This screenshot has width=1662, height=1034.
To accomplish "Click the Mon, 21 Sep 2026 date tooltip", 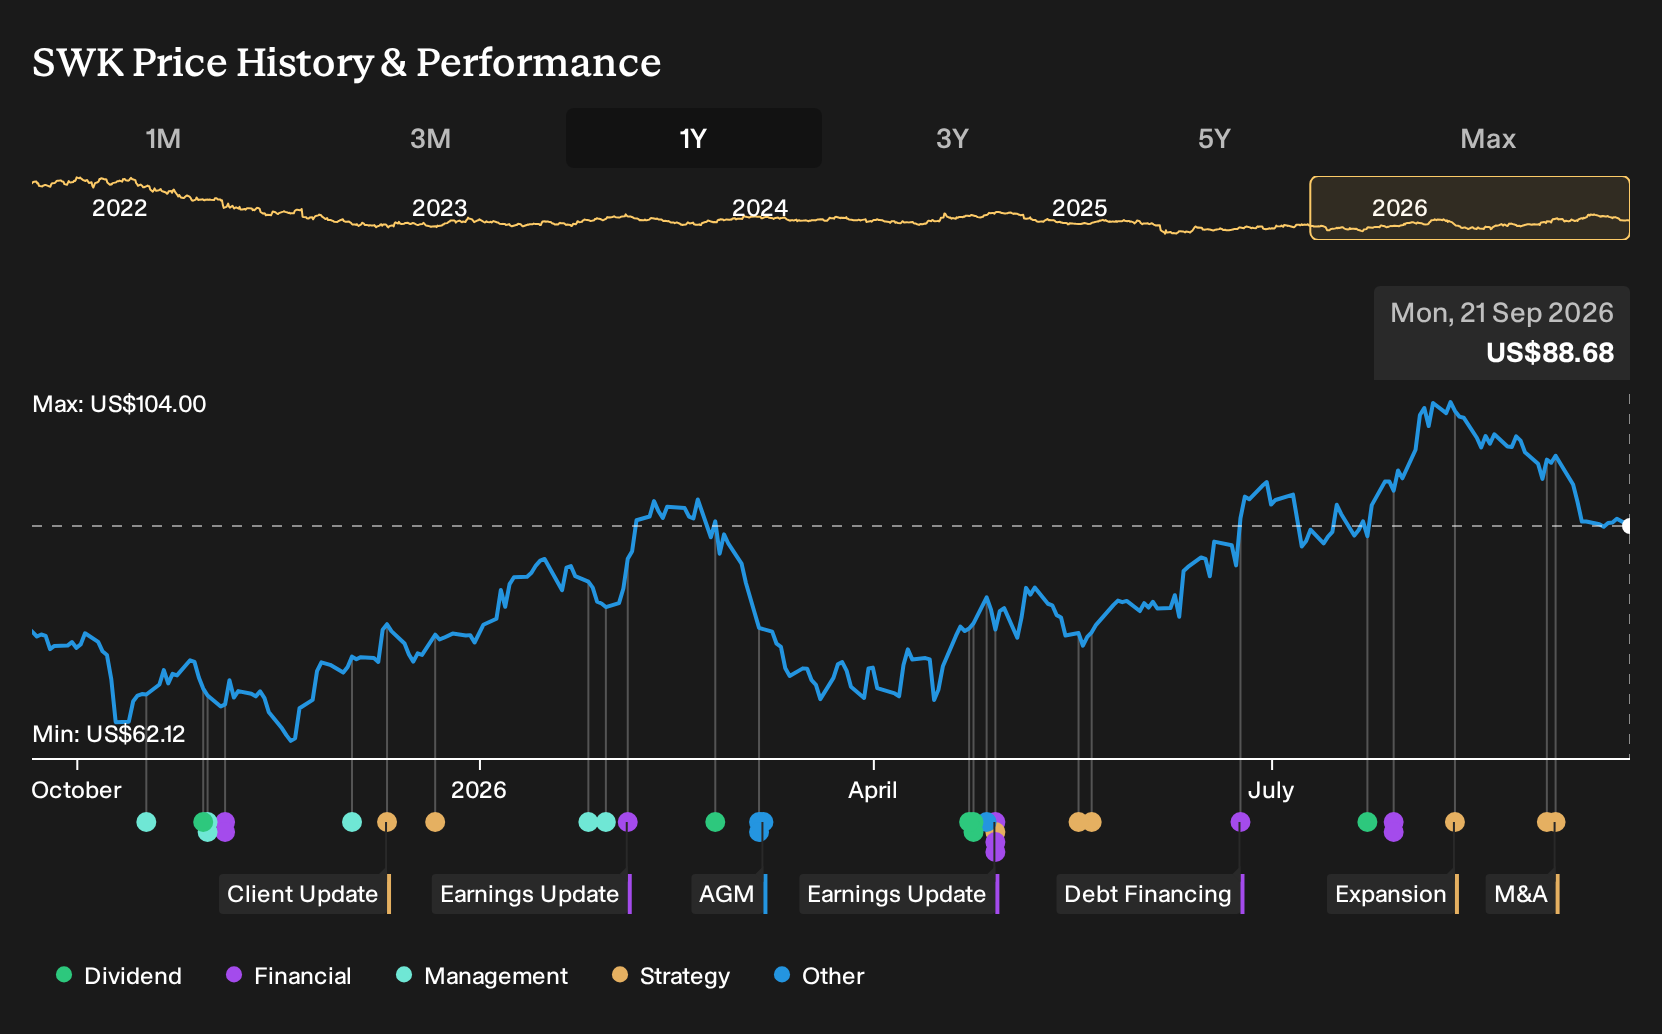I will pyautogui.click(x=1502, y=313).
